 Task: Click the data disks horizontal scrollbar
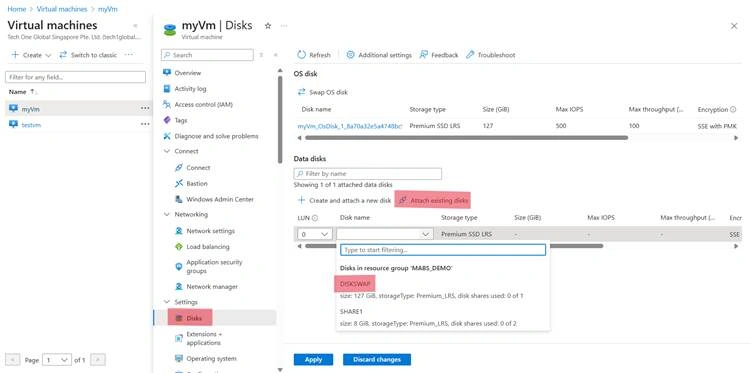coord(454,246)
